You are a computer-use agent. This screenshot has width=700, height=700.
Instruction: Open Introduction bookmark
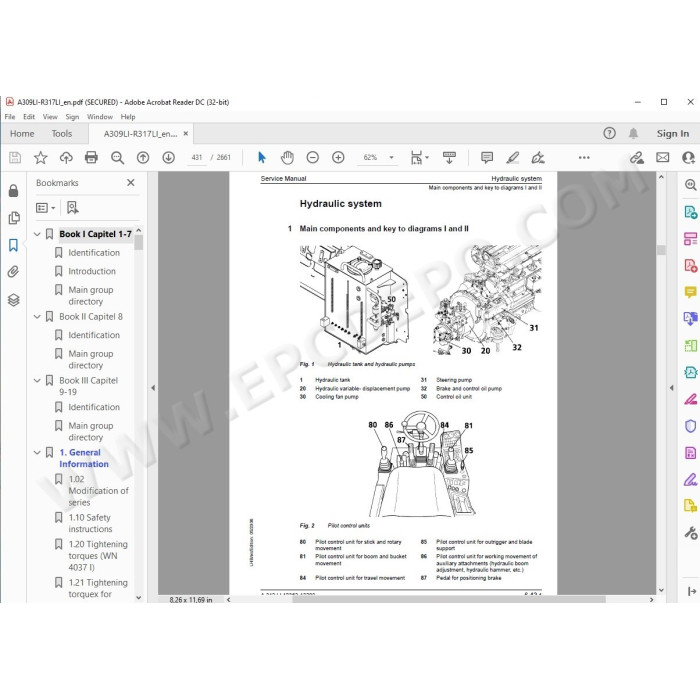[92, 271]
